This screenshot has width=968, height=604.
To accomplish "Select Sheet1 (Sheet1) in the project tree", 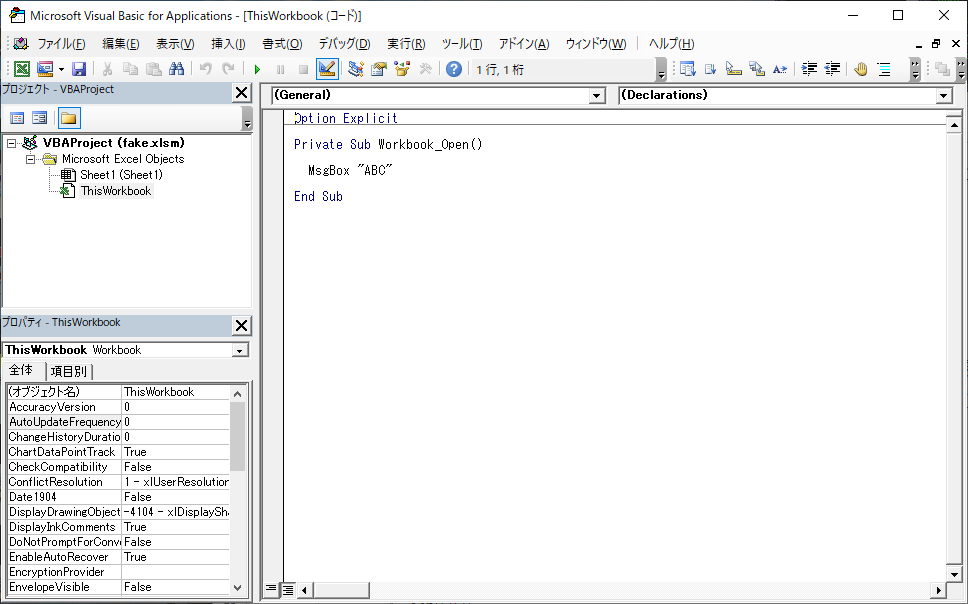I will click(x=120, y=175).
